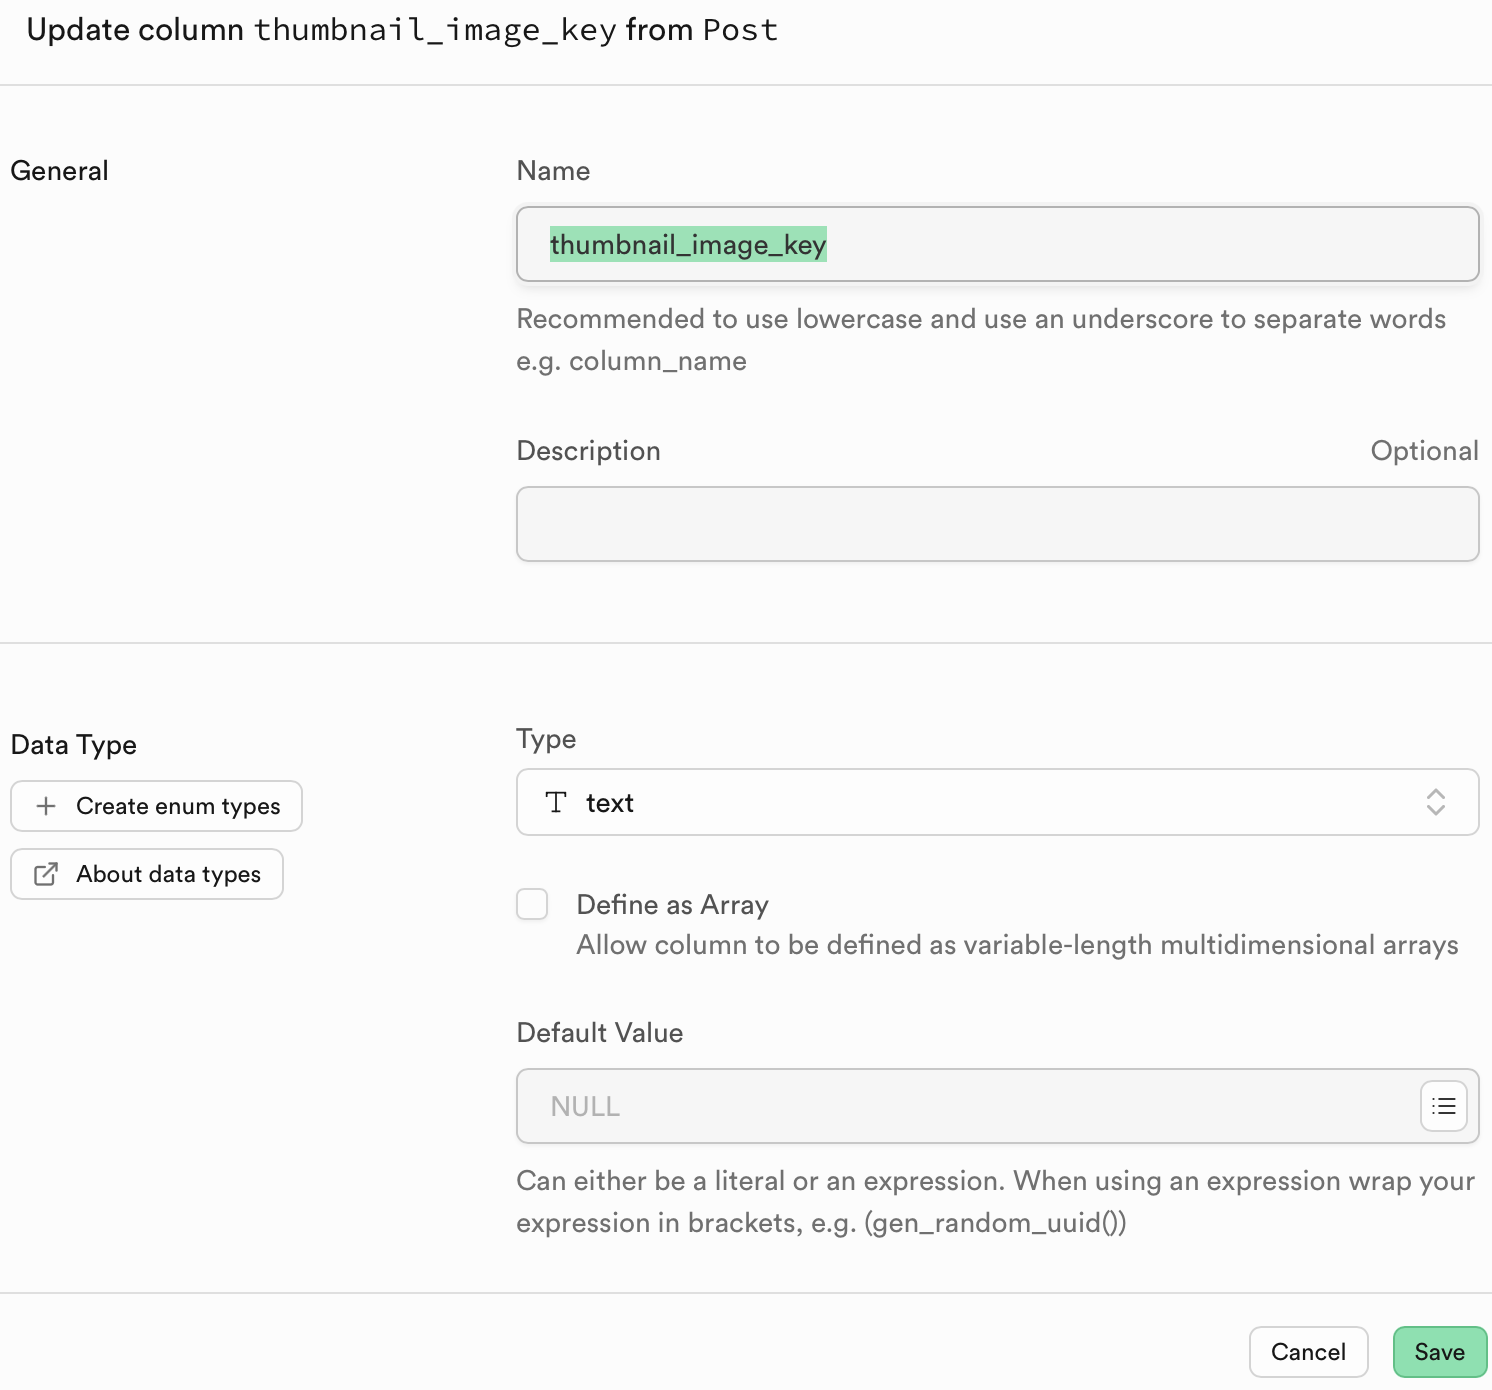Screen dimensions: 1492x1390
Task: Click the Save button
Action: pos(1439,1352)
